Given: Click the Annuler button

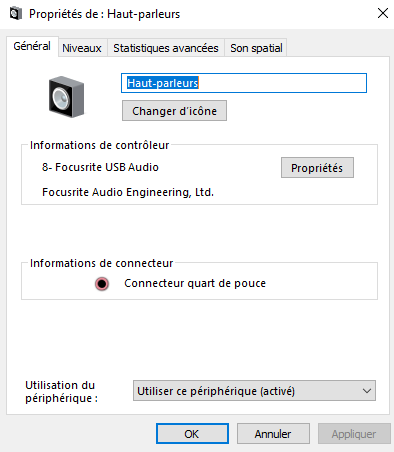Looking at the screenshot, I should 273,434.
